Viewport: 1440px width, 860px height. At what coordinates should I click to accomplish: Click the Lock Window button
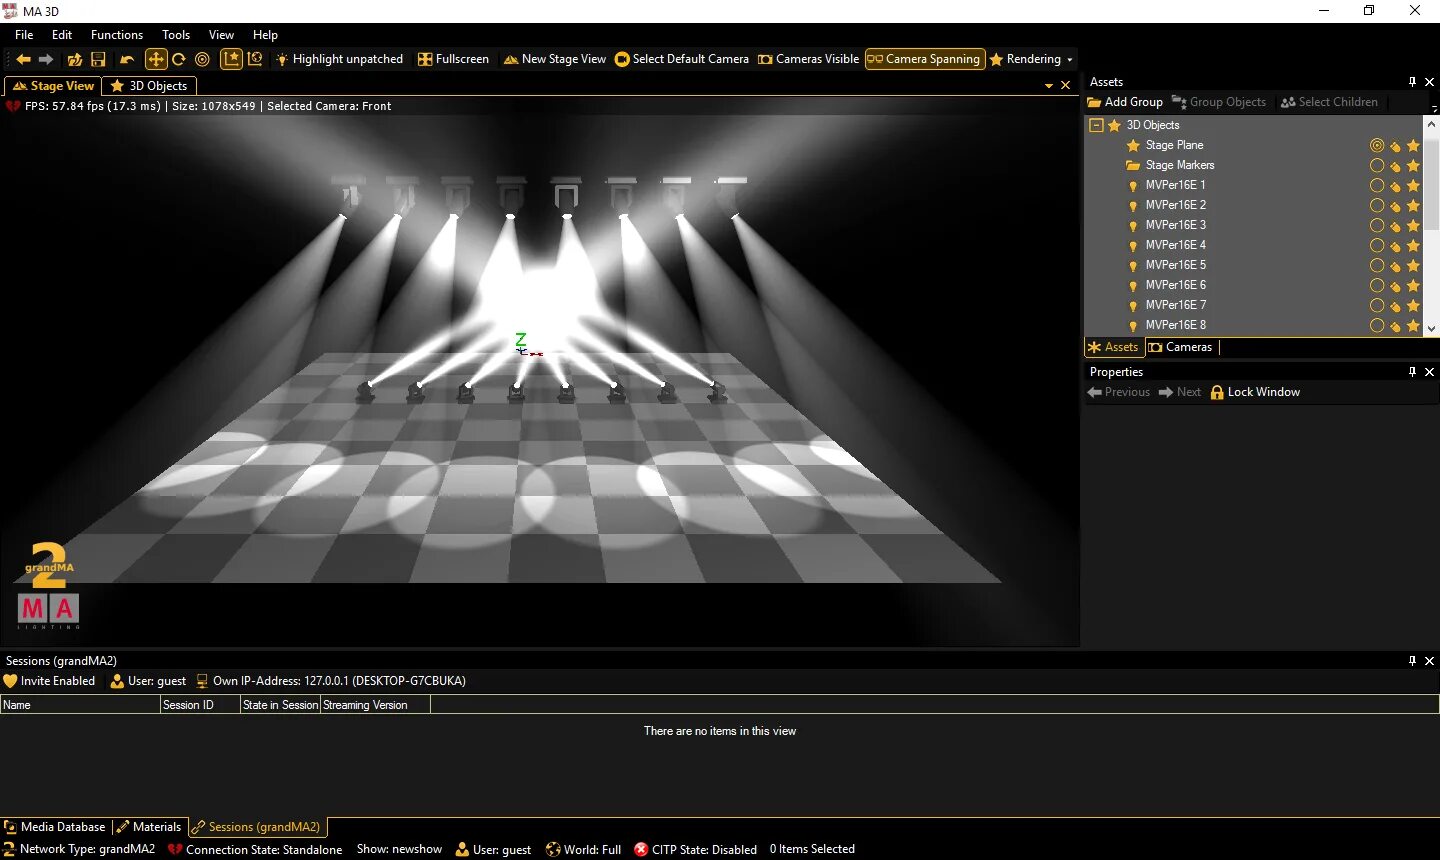[x=1255, y=392]
